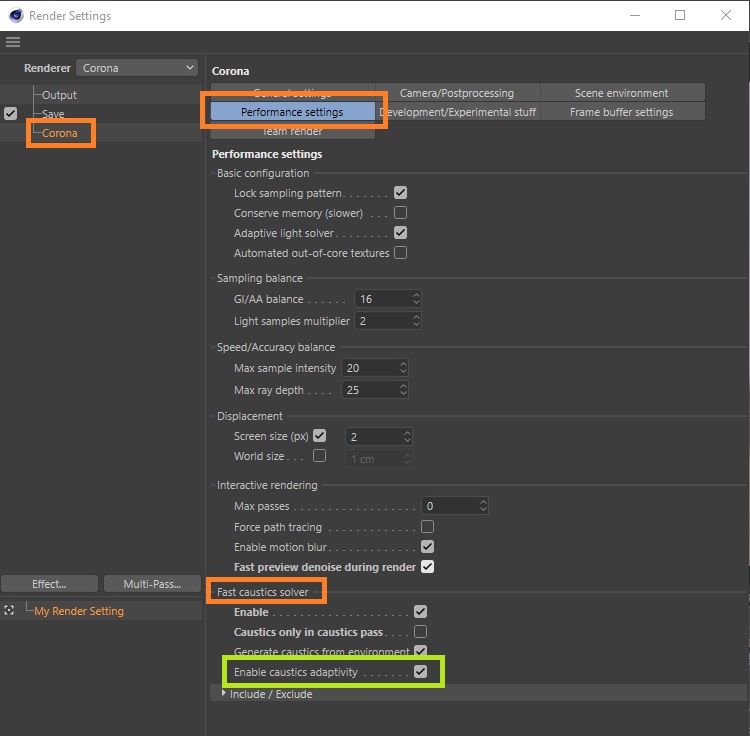The width and height of the screenshot is (750, 736).
Task: Toggle Enable caustics adaptivity checkbox
Action: 420,671
